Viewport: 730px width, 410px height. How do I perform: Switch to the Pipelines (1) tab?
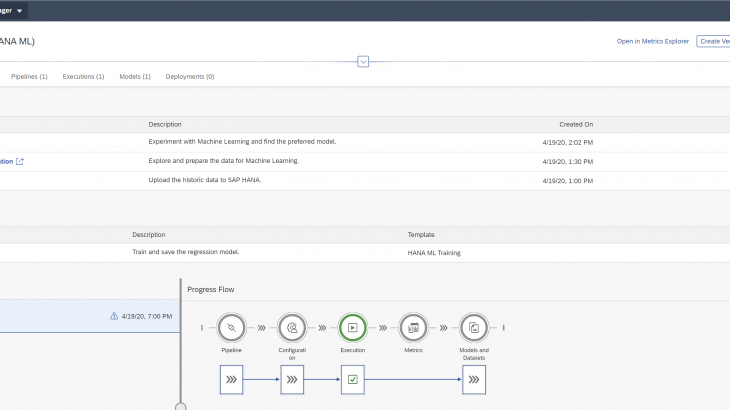[x=29, y=76]
